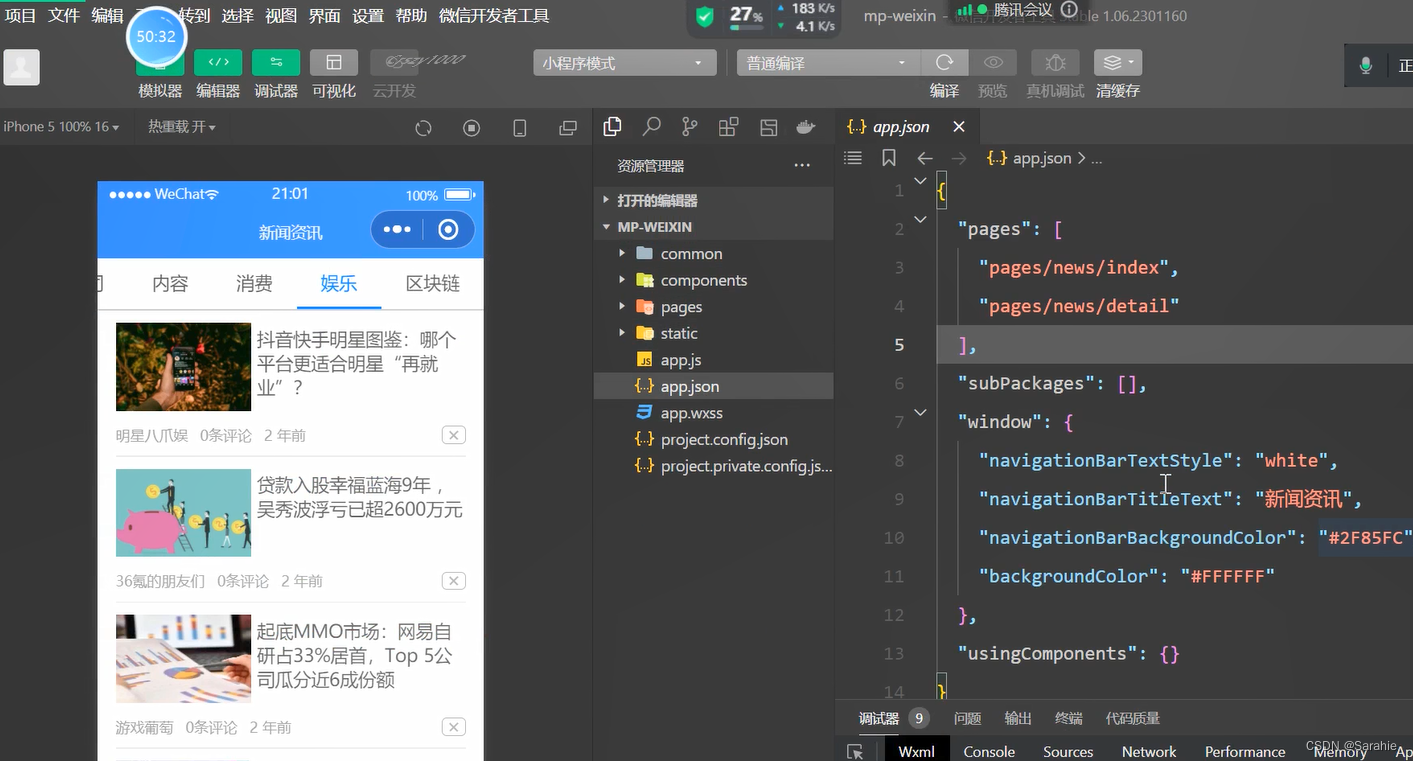This screenshot has height=761, width=1413.
Task: Click the user avatar icon
Action: pyautogui.click(x=22, y=67)
